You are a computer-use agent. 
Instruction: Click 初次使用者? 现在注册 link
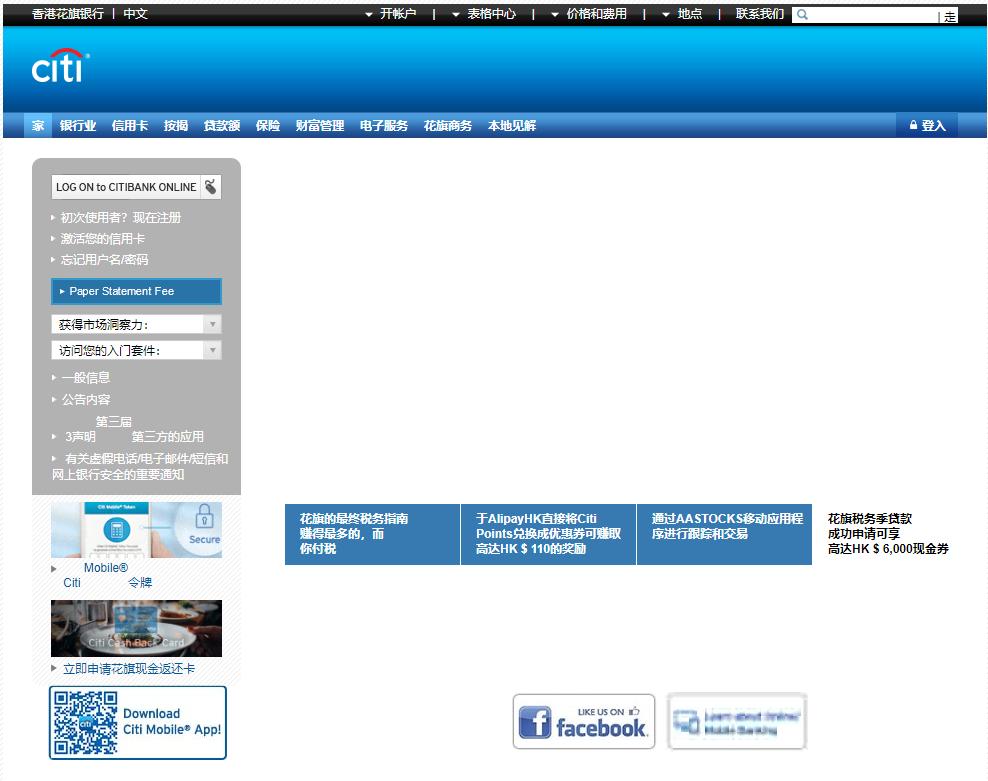[121, 217]
